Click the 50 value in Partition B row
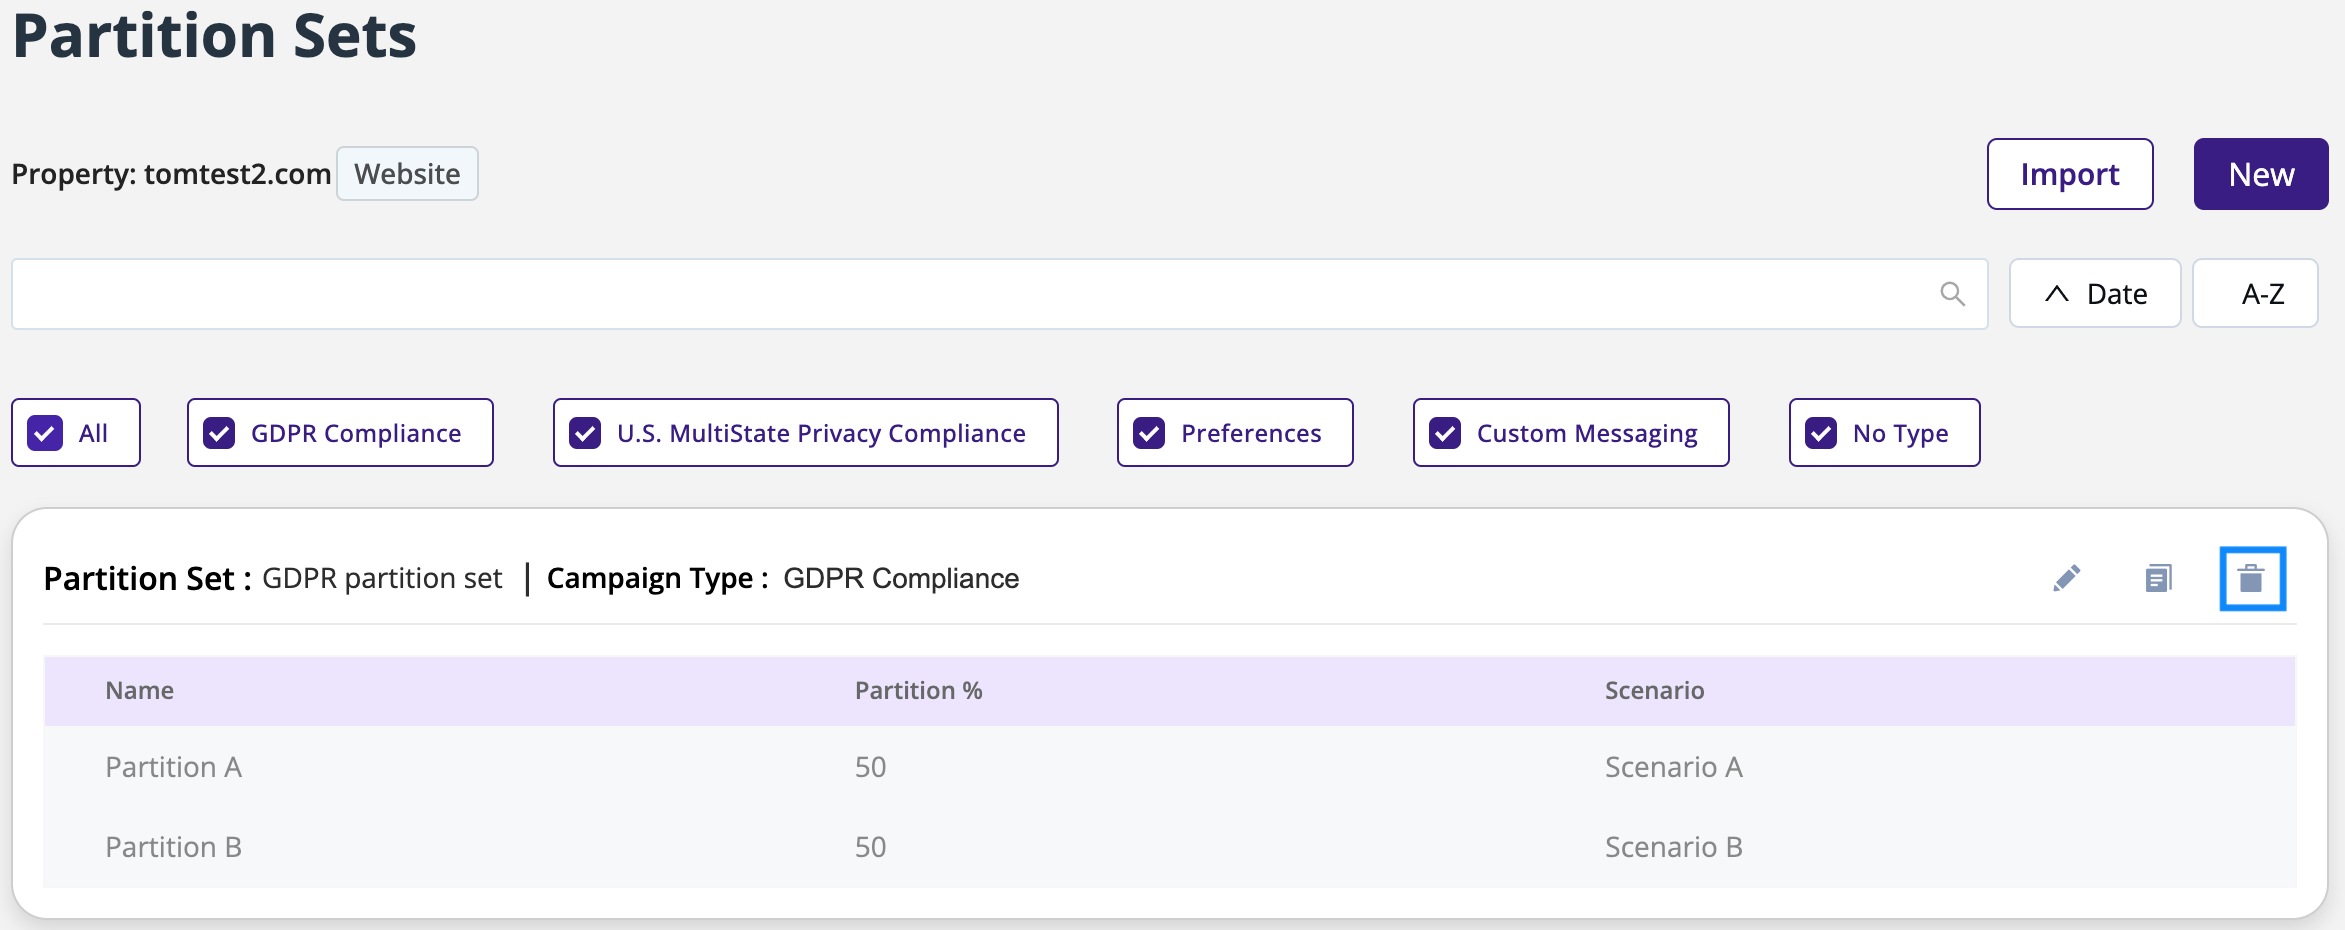The height and width of the screenshot is (930, 2345). (x=870, y=847)
